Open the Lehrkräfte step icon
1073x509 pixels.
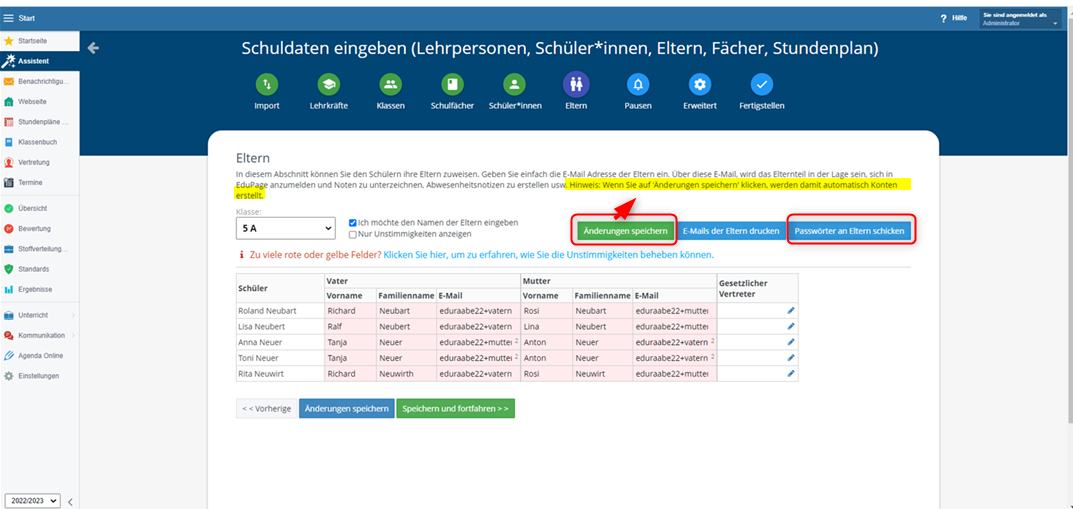click(x=328, y=85)
